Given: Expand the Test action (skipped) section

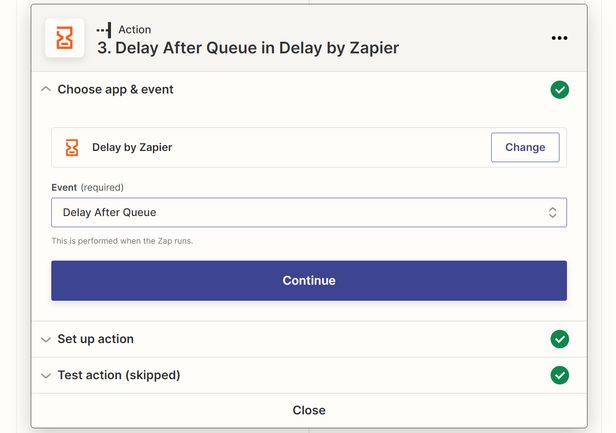Looking at the screenshot, I should point(45,375).
